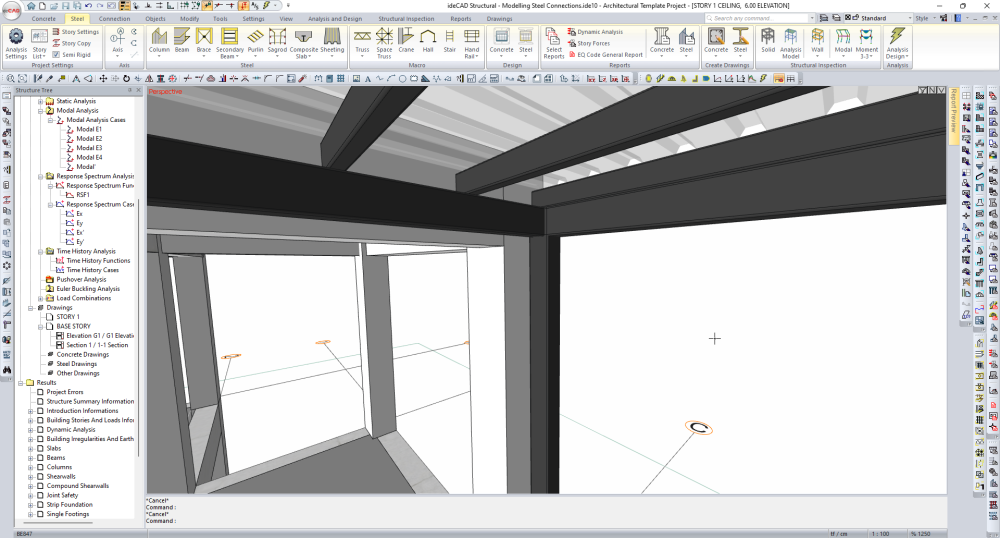The width and height of the screenshot is (1000, 538).
Task: Choose the Purlin tool
Action: point(257,41)
